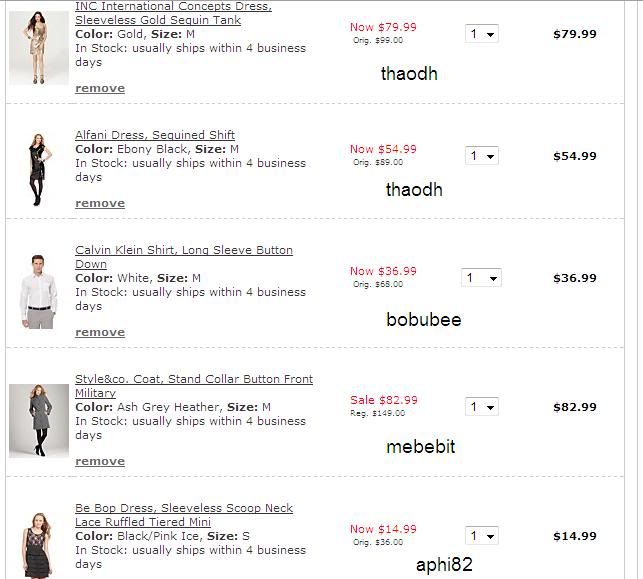Open Be Bop Dress, Sleeveless Scoop Neck link
The height and width of the screenshot is (579, 643).
point(184,508)
